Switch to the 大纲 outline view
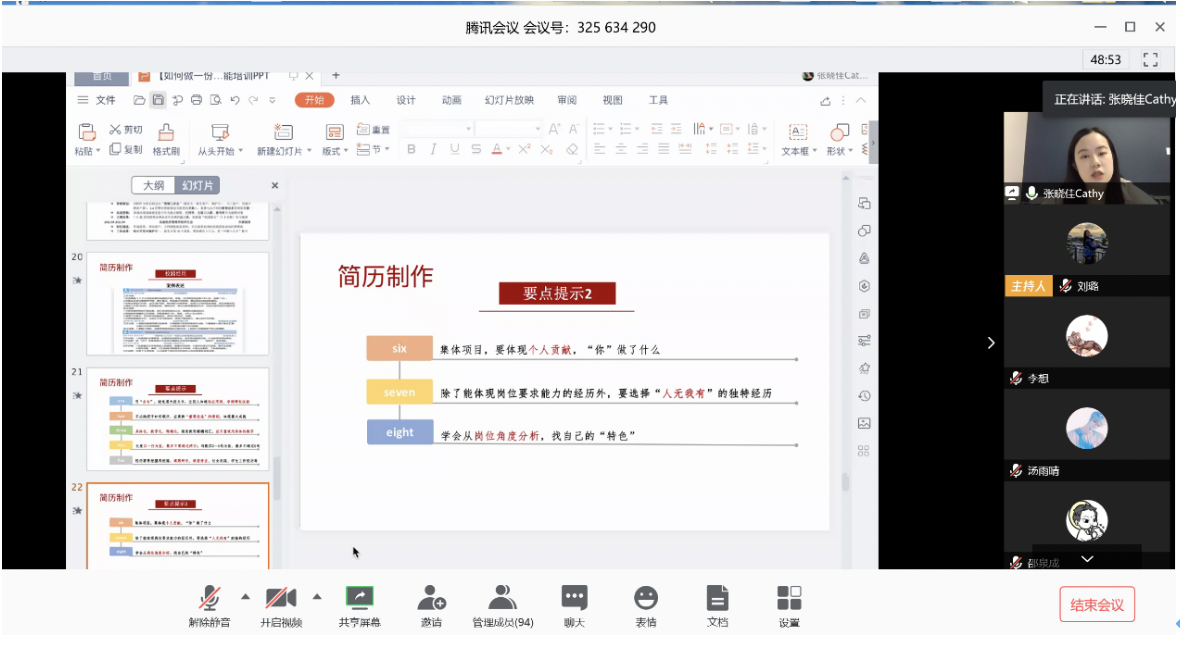This screenshot has width=1180, height=654. click(x=153, y=185)
